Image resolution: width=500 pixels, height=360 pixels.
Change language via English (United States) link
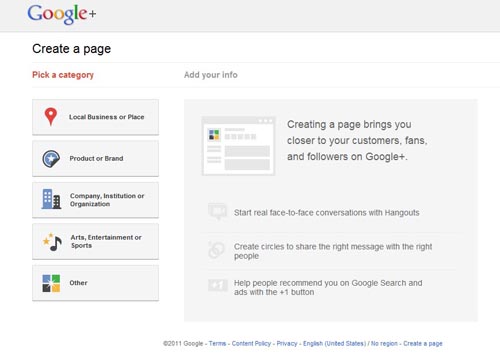334,343
